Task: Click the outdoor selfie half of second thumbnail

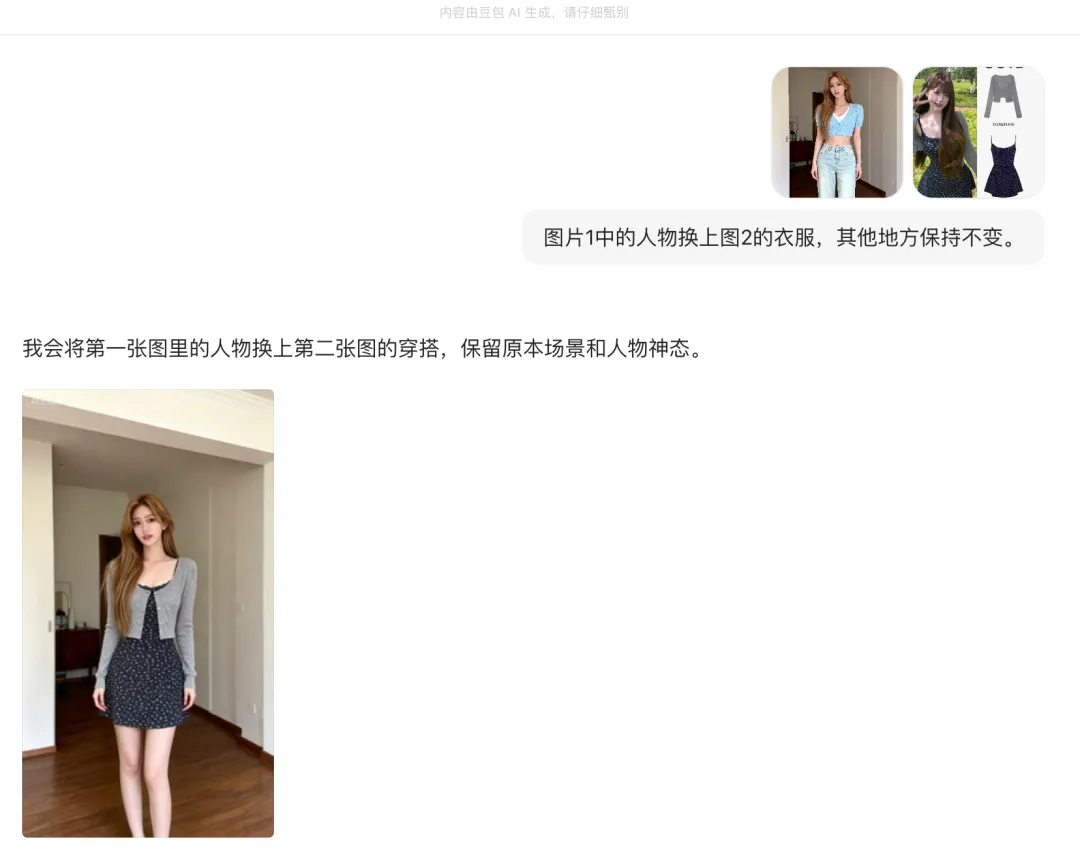Action: click(x=944, y=132)
